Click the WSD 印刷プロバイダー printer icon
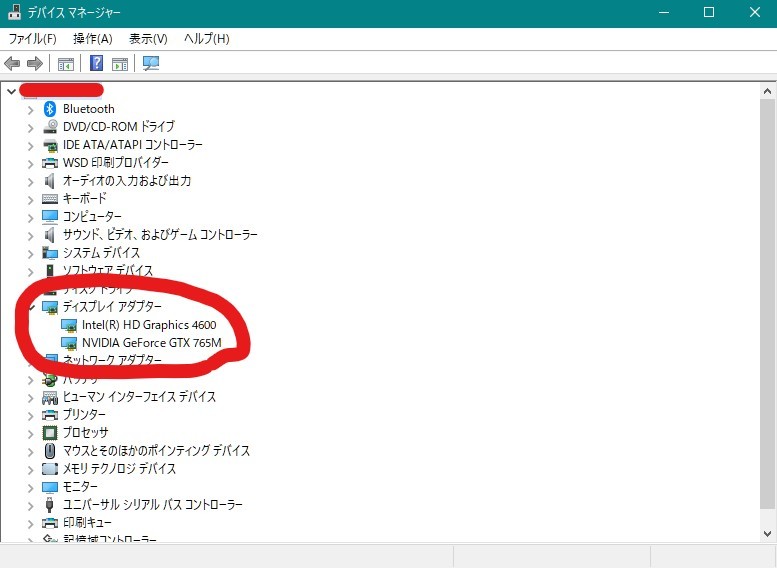 [x=50, y=163]
